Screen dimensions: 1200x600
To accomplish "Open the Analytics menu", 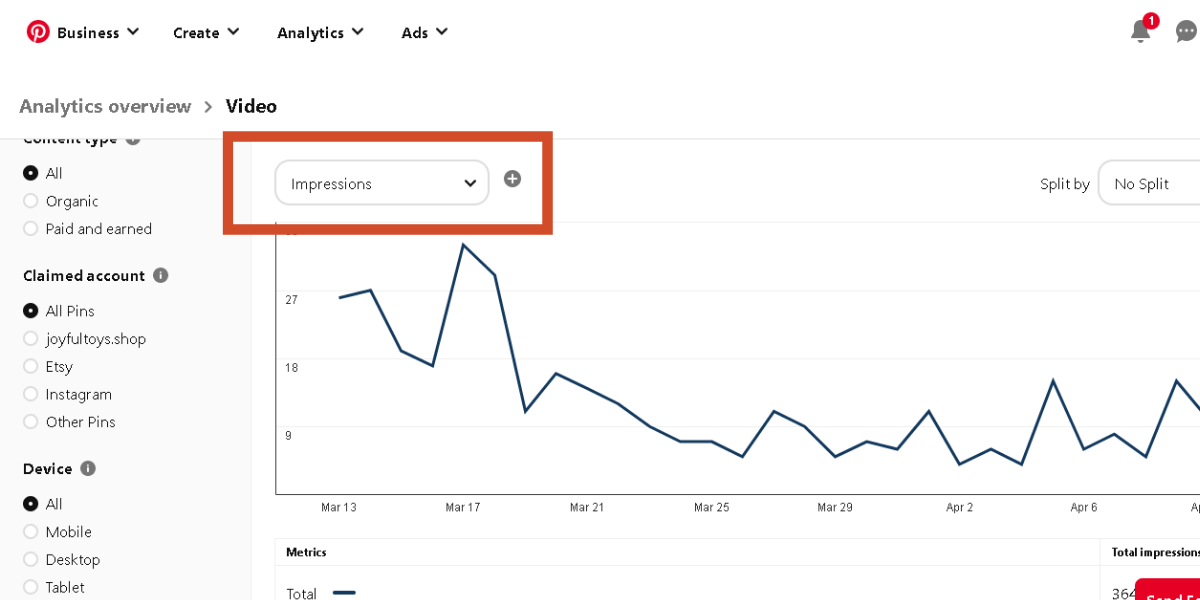I will [320, 32].
